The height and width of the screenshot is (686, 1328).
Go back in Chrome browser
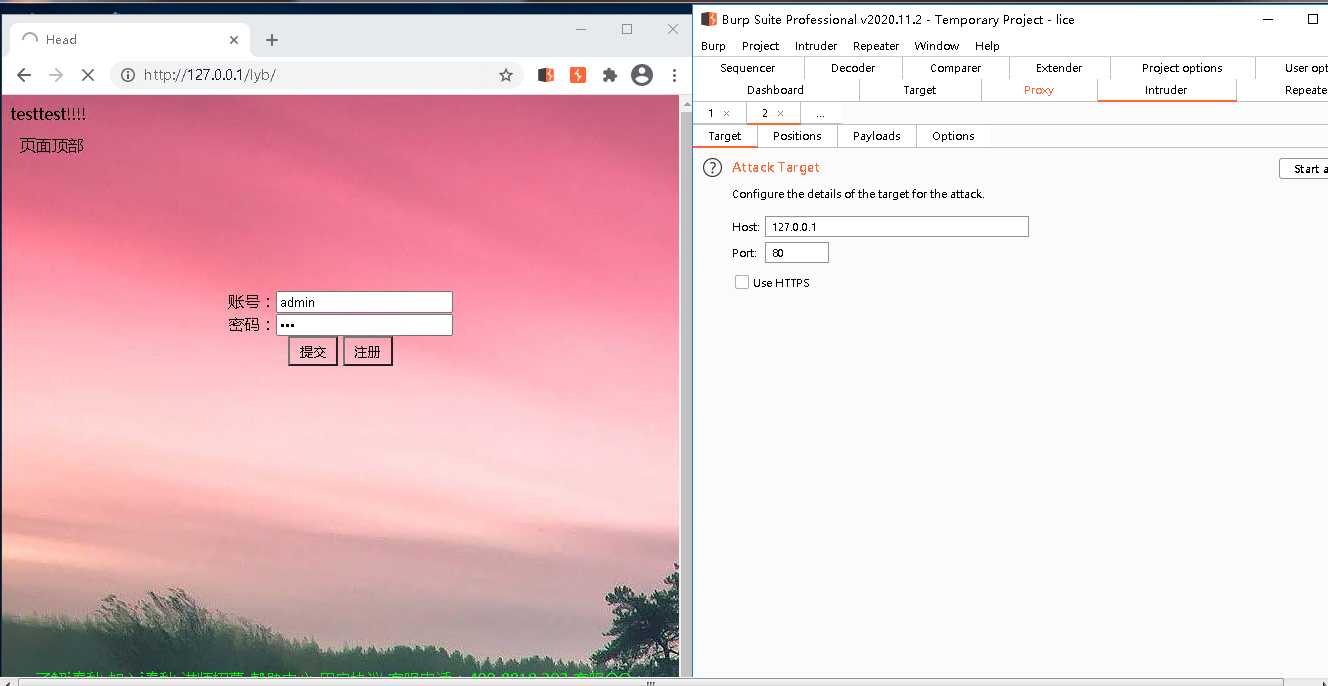24,75
